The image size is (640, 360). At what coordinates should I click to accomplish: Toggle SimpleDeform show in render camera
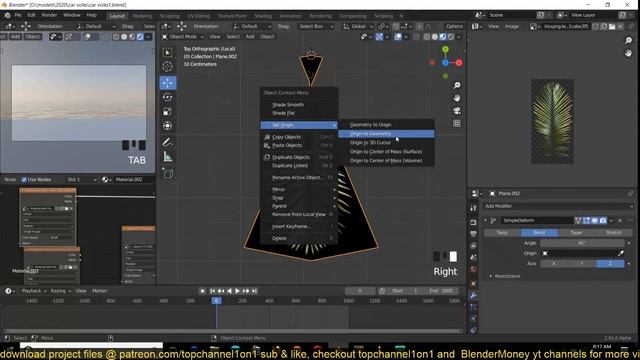603,220
